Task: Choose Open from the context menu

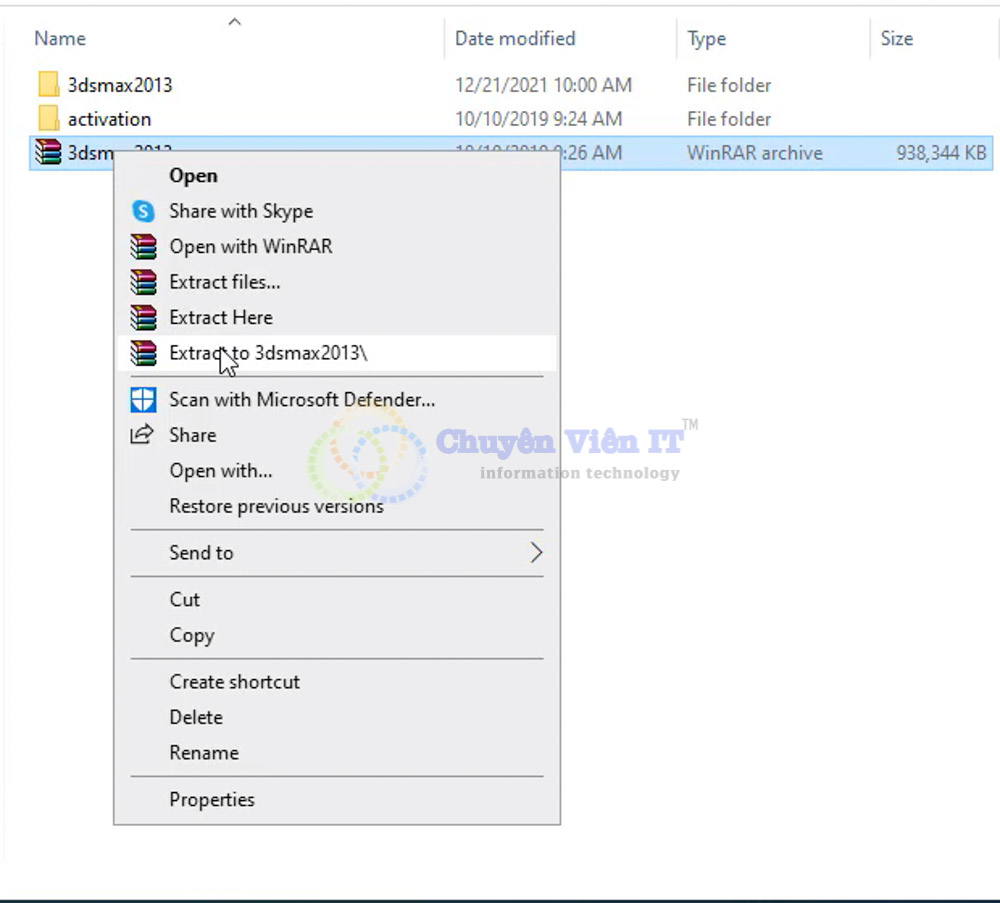Action: click(337, 175)
